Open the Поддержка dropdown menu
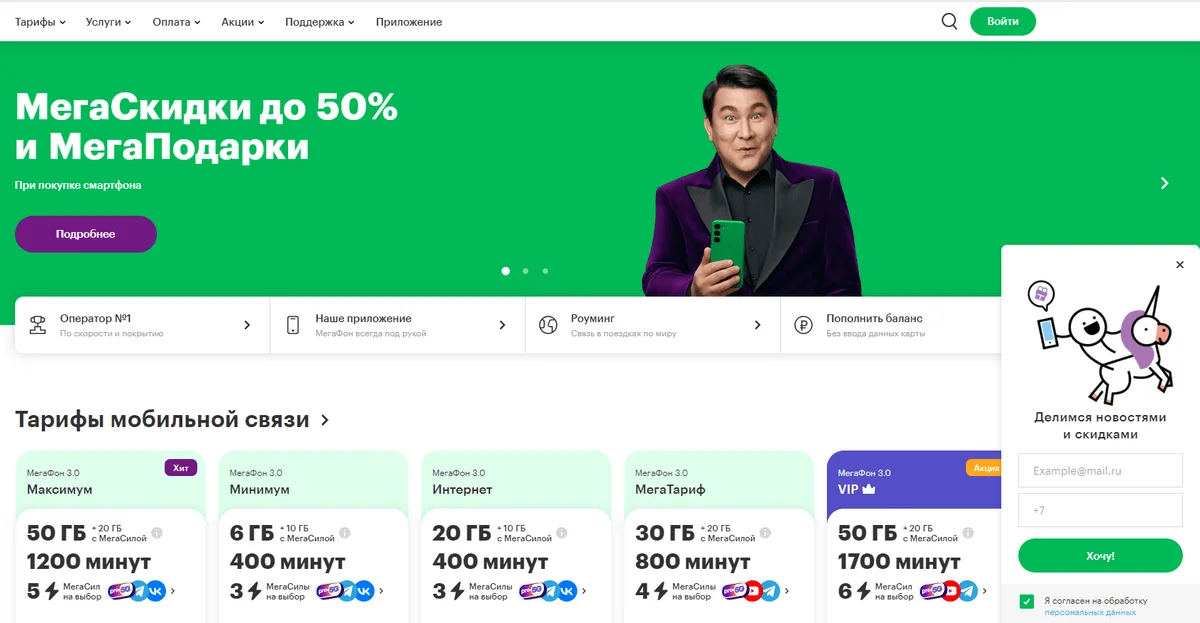The width and height of the screenshot is (1200, 623). pyautogui.click(x=319, y=22)
